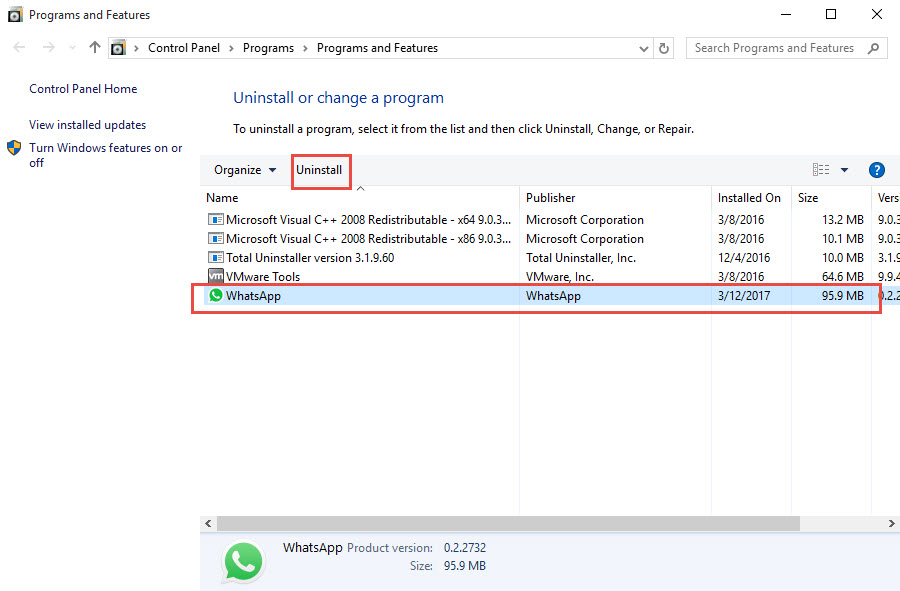Click the horizontal scrollbar thumb
Screen dimensions: 900x591
[x=508, y=523]
